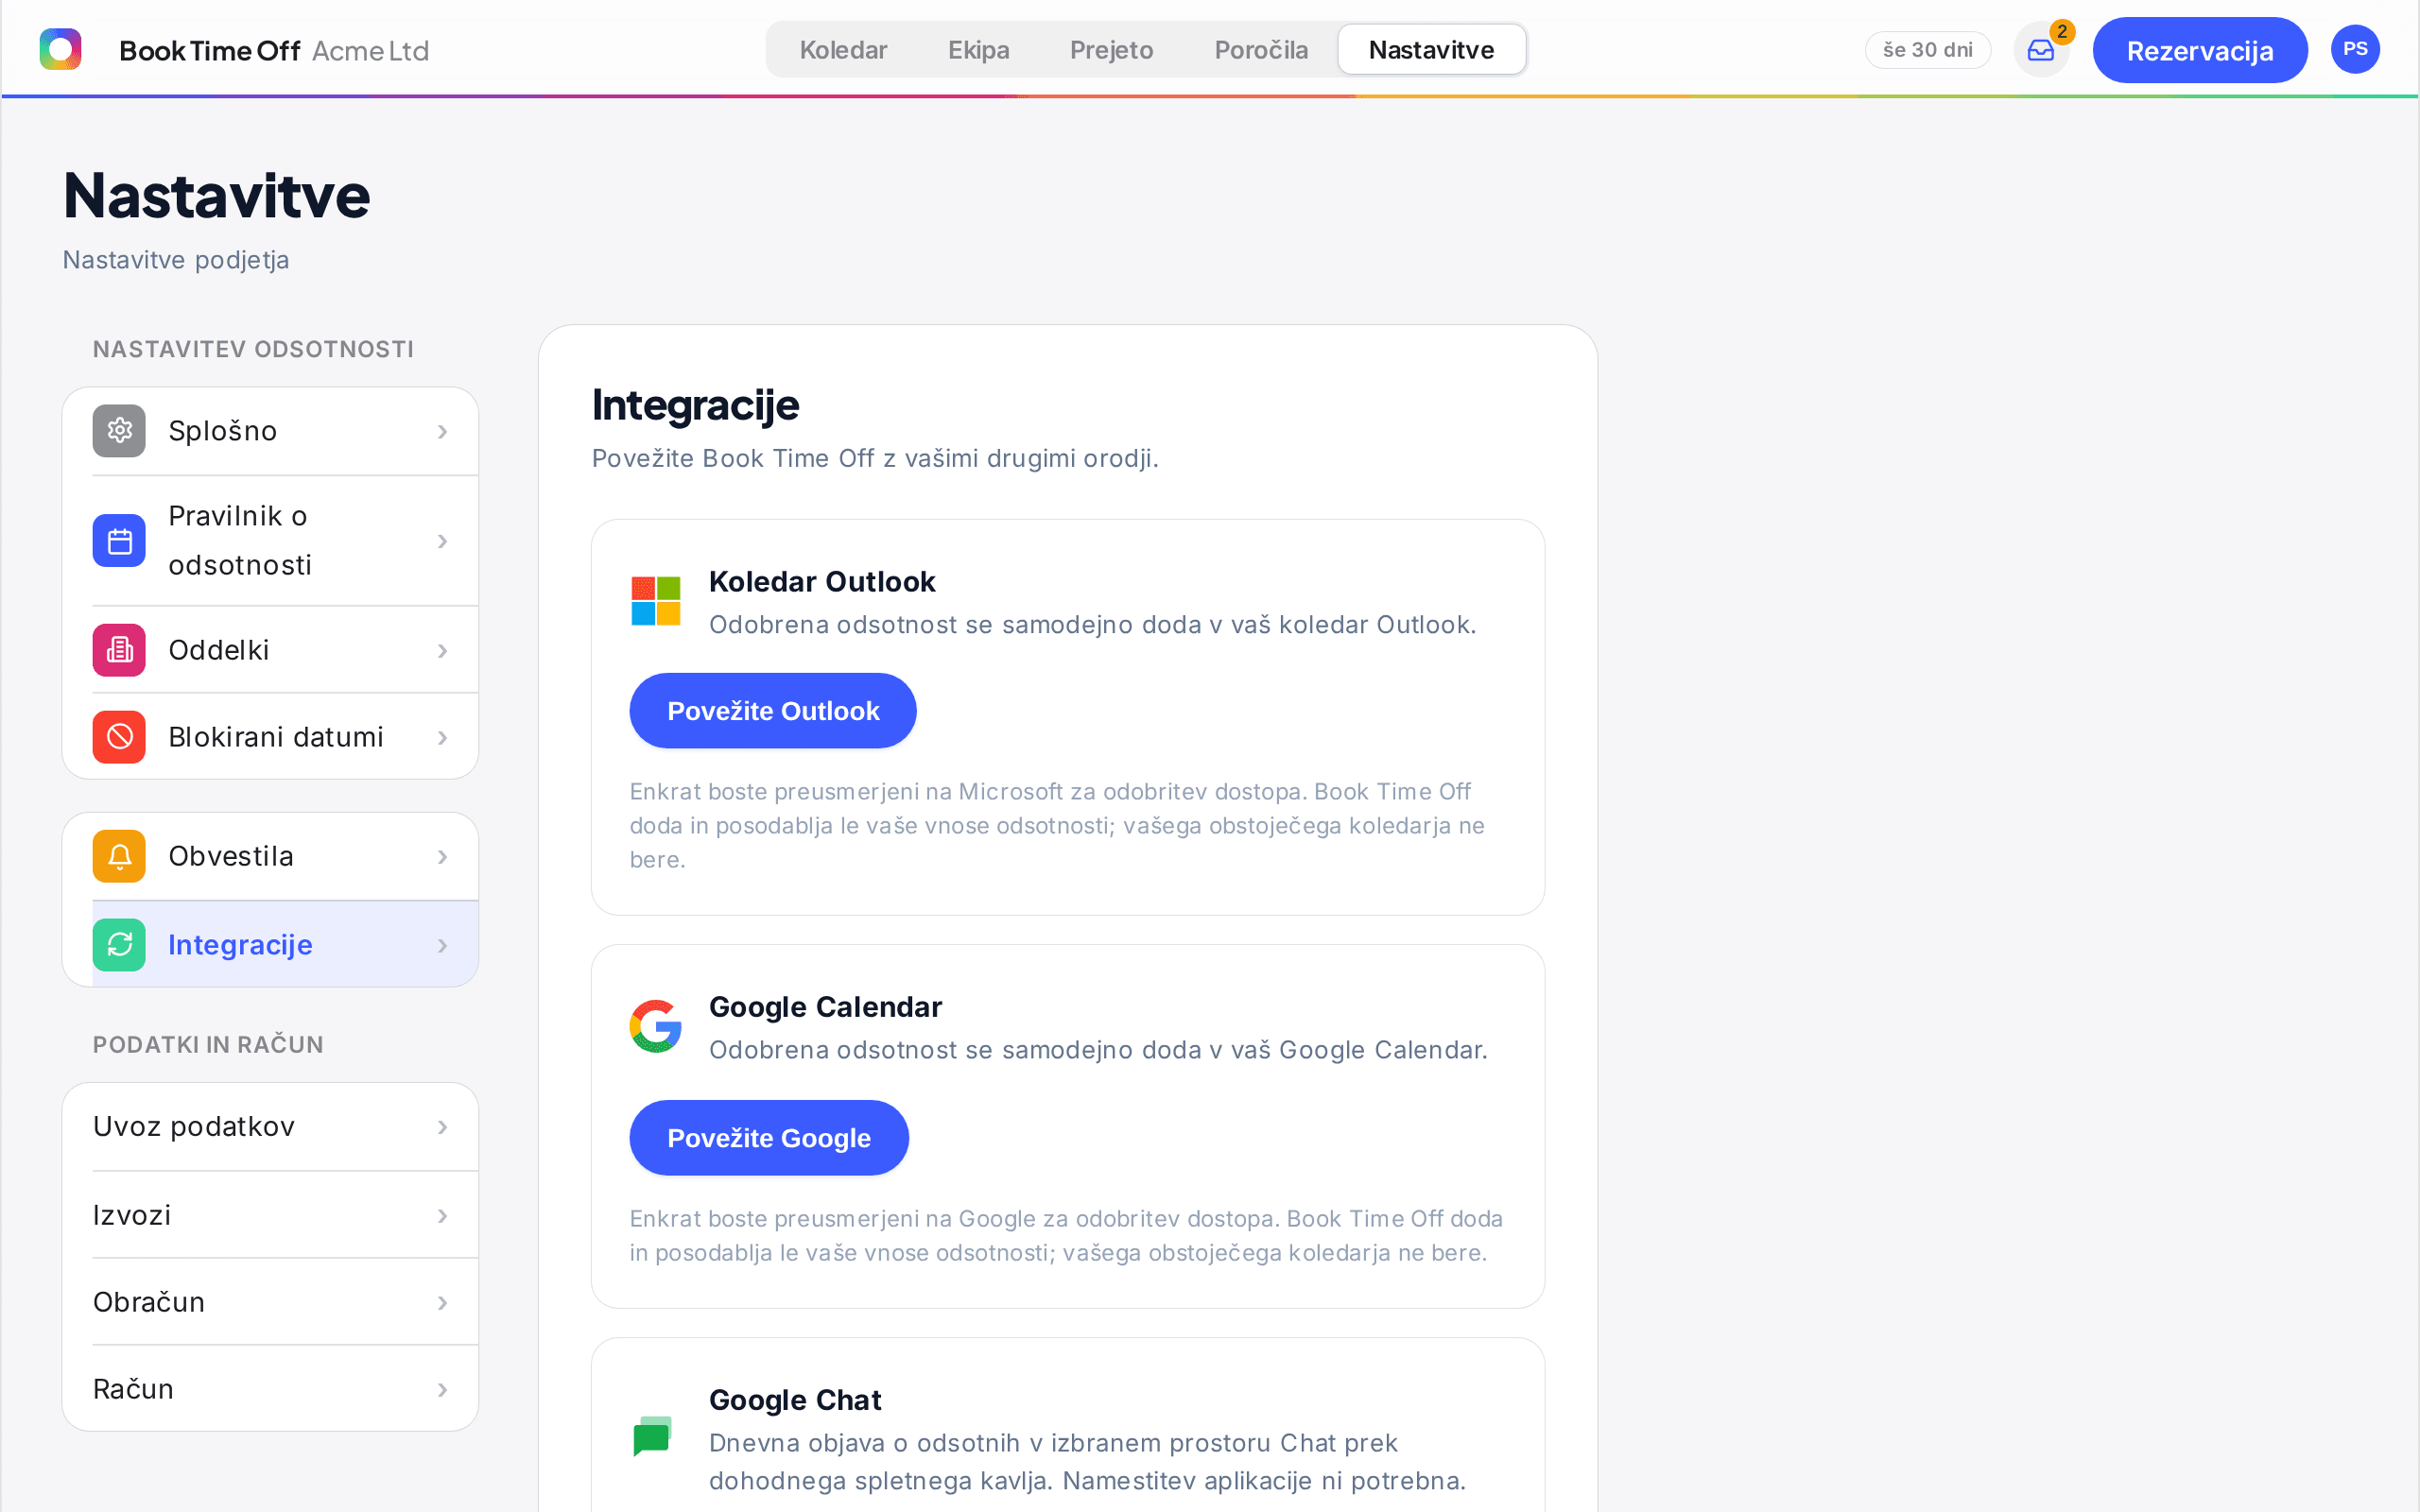2420x1512 pixels.
Task: Click the Povežite Outlook button
Action: (x=772, y=711)
